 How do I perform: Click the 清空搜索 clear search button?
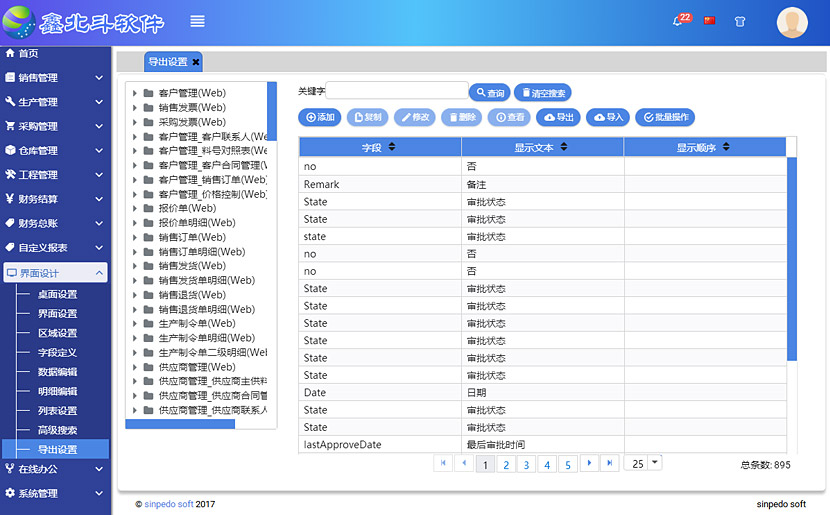(543, 93)
